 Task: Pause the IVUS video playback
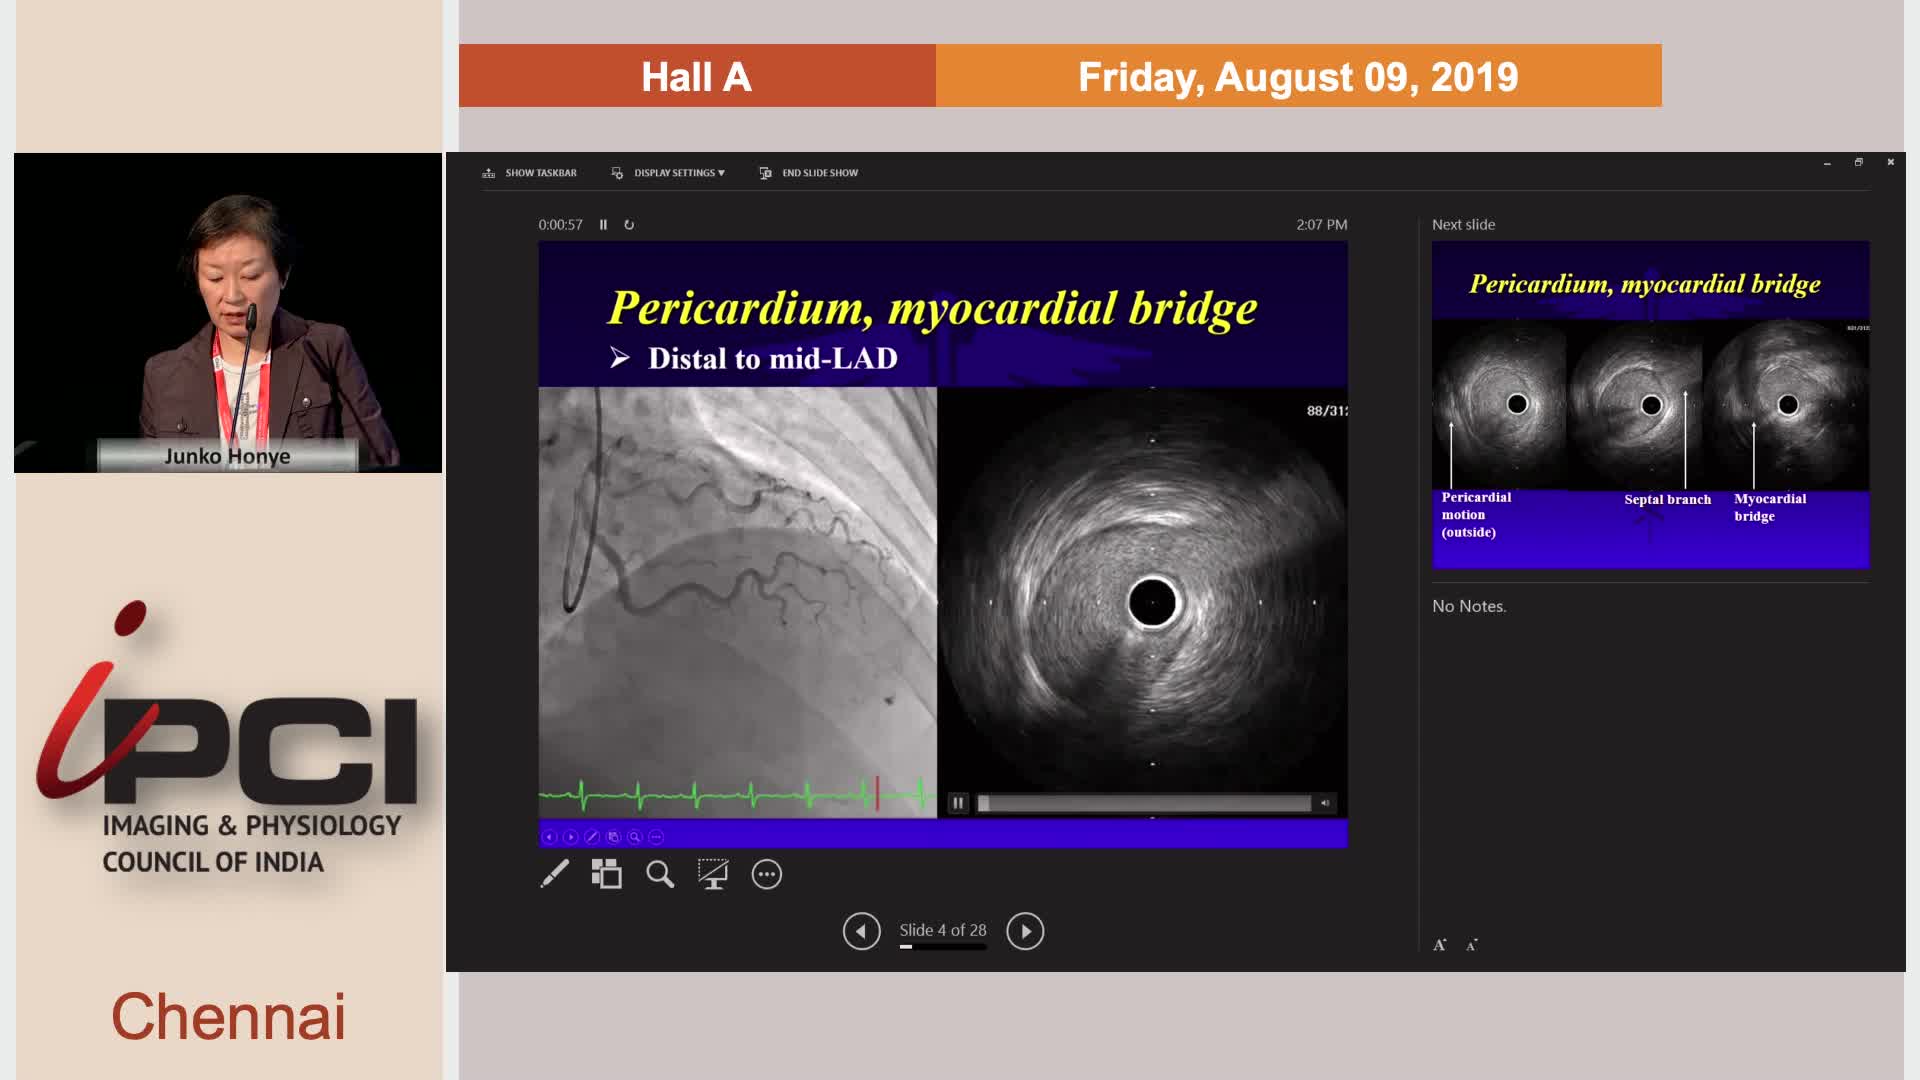(958, 803)
